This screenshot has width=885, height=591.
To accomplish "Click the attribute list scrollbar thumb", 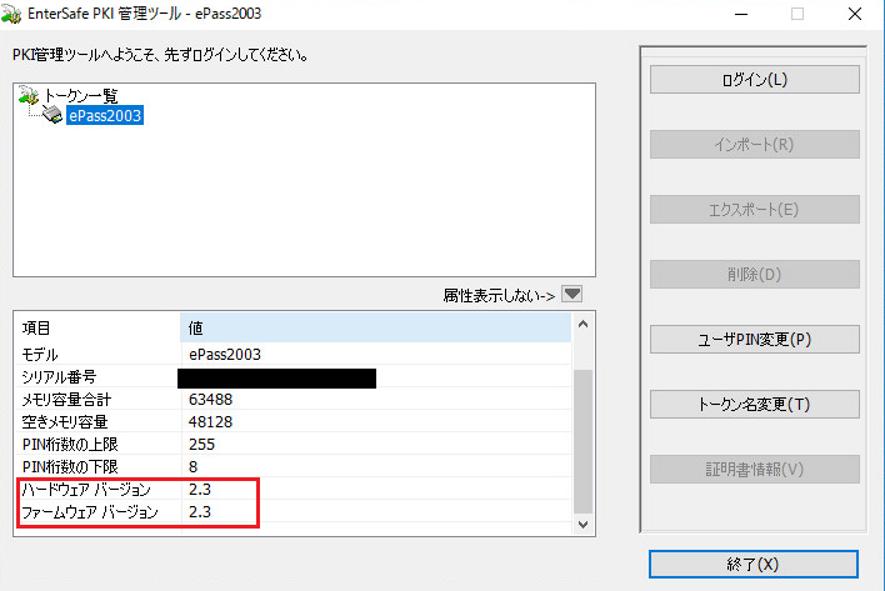I will point(583,440).
